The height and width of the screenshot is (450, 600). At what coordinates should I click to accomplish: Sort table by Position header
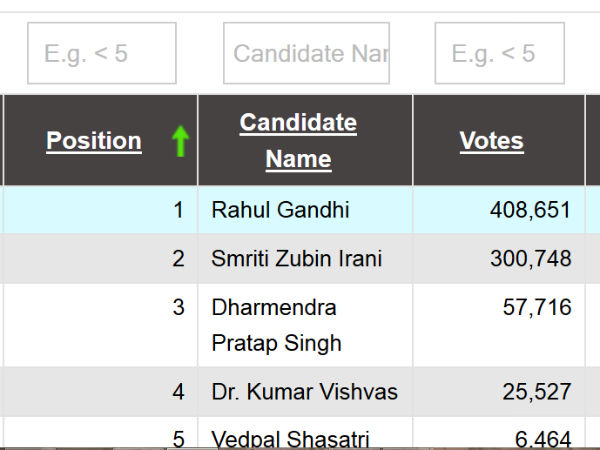pyautogui.click(x=94, y=141)
